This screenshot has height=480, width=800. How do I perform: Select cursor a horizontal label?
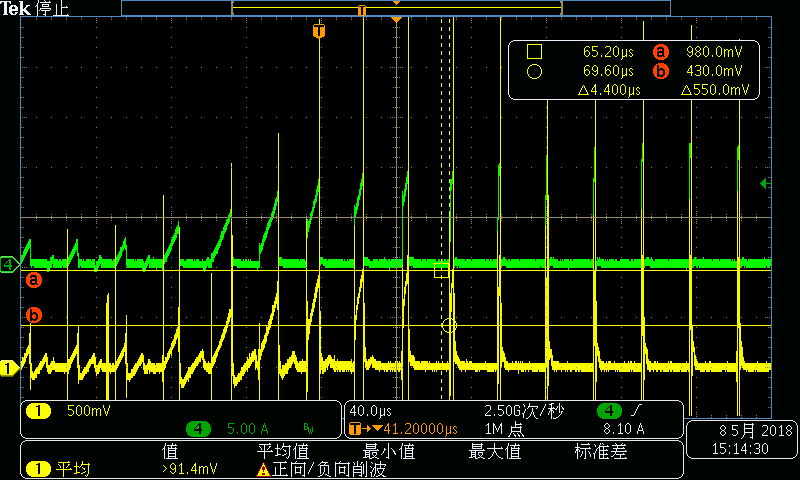click(x=34, y=280)
